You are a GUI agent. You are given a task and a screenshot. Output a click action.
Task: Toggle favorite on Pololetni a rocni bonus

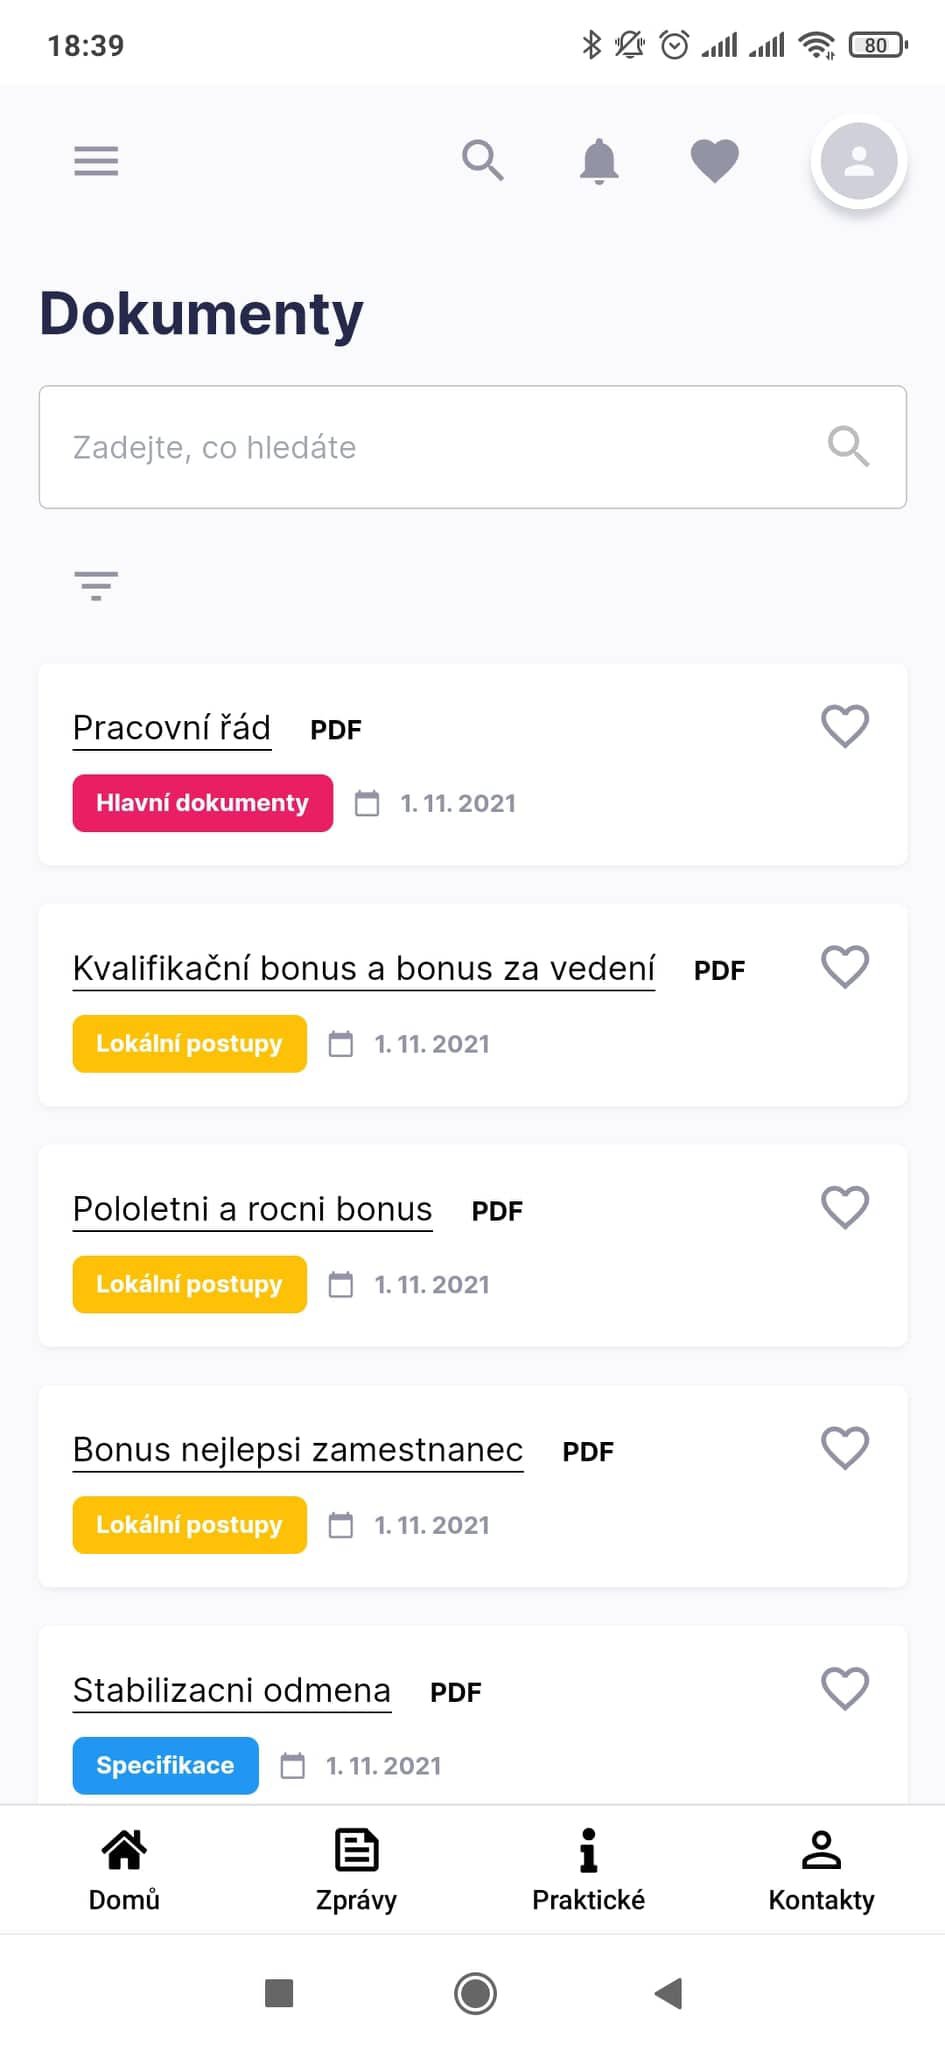(x=845, y=1207)
